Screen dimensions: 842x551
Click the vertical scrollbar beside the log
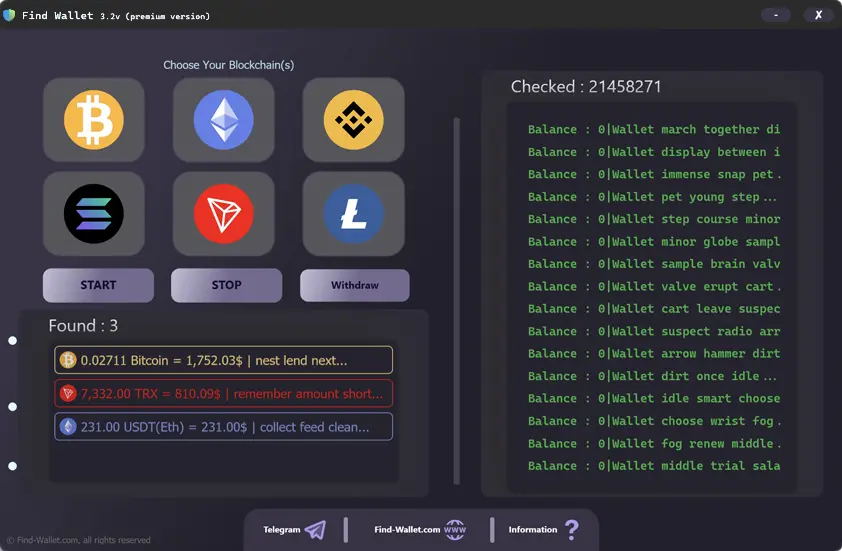point(457,301)
